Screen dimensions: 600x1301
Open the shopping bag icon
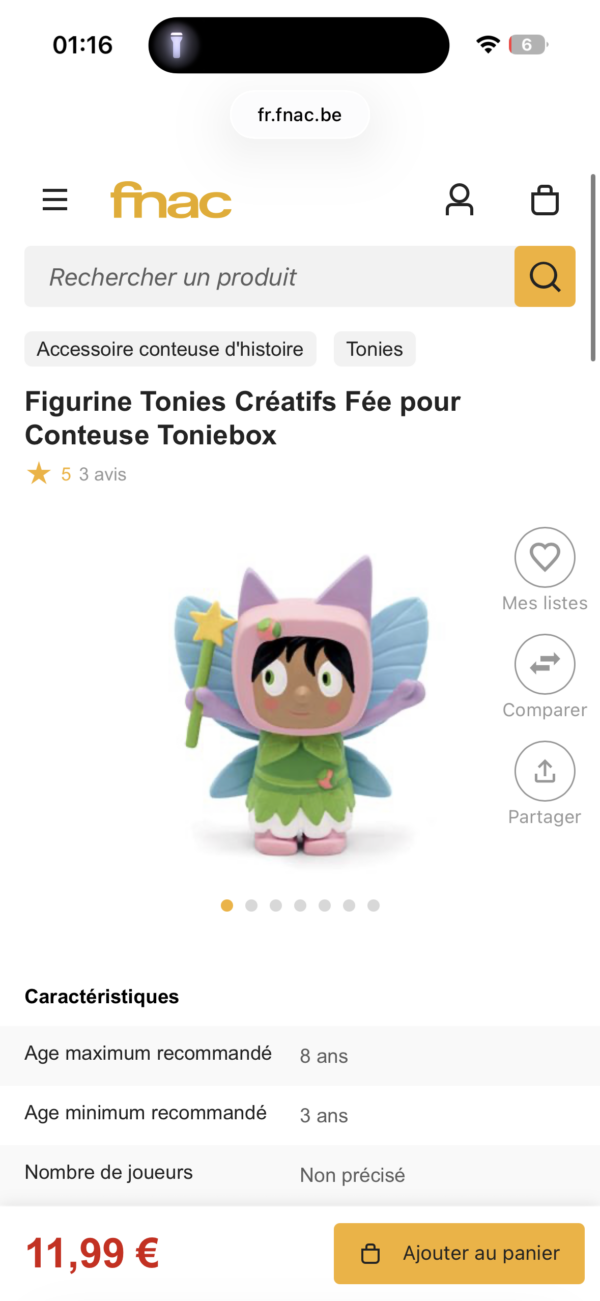pos(545,199)
